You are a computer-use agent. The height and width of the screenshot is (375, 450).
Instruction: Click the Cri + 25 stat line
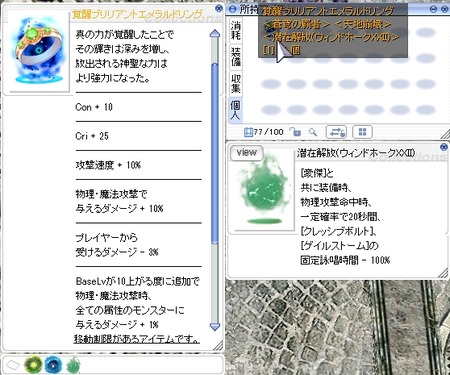tap(92, 136)
